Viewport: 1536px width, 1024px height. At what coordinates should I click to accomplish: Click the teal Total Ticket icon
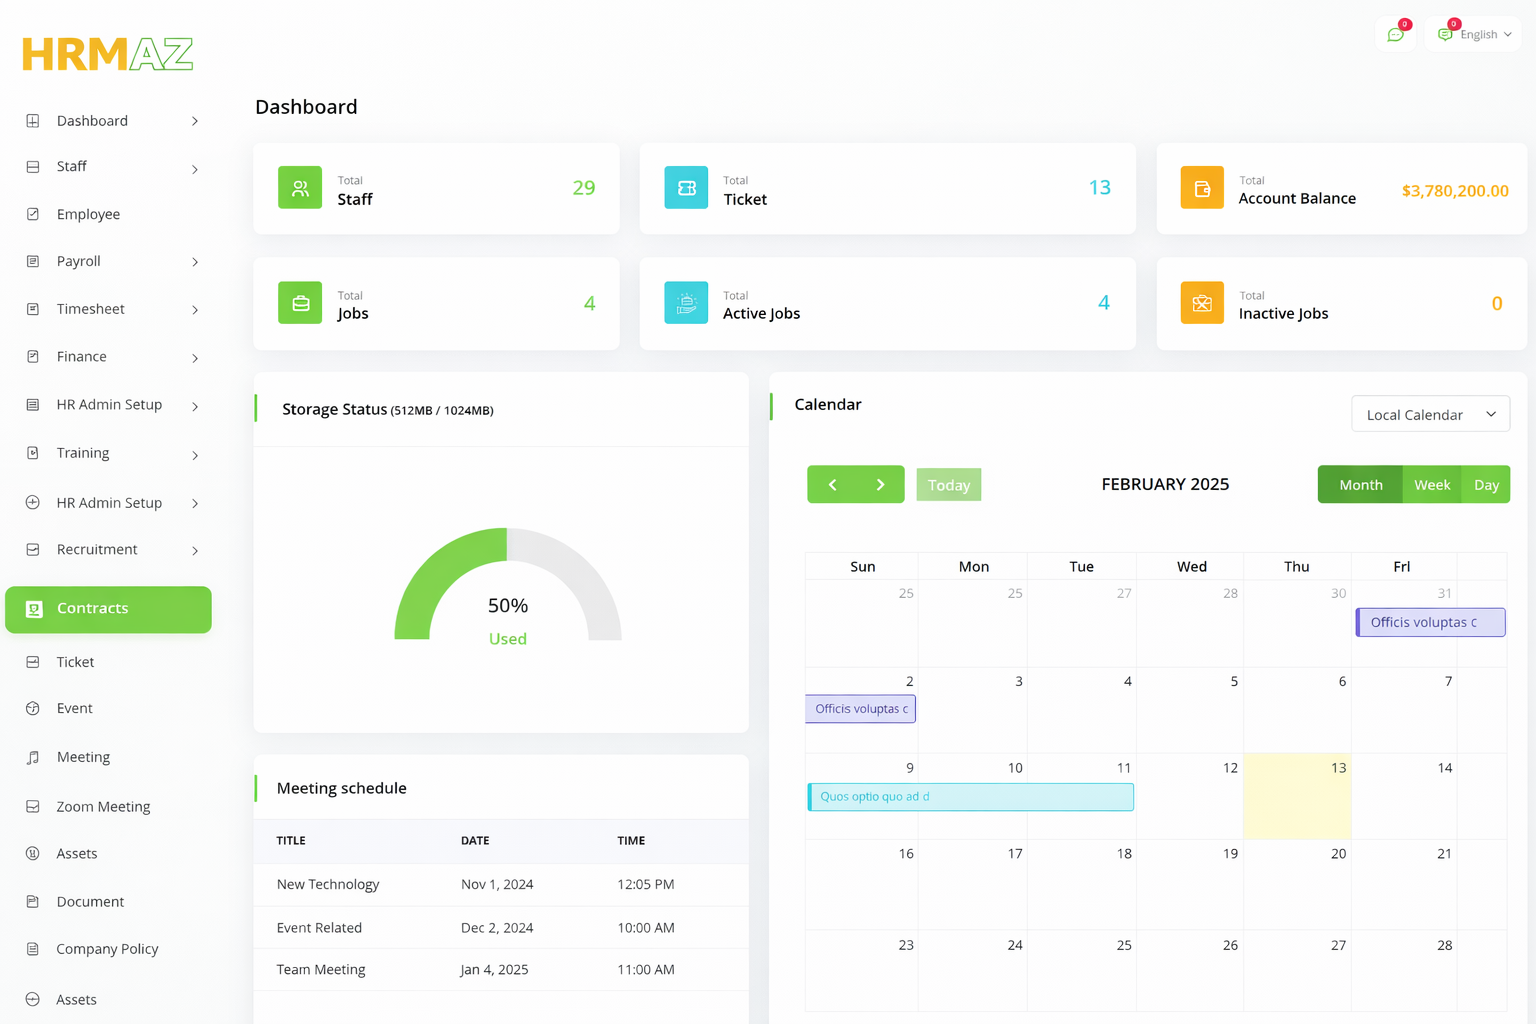686,188
